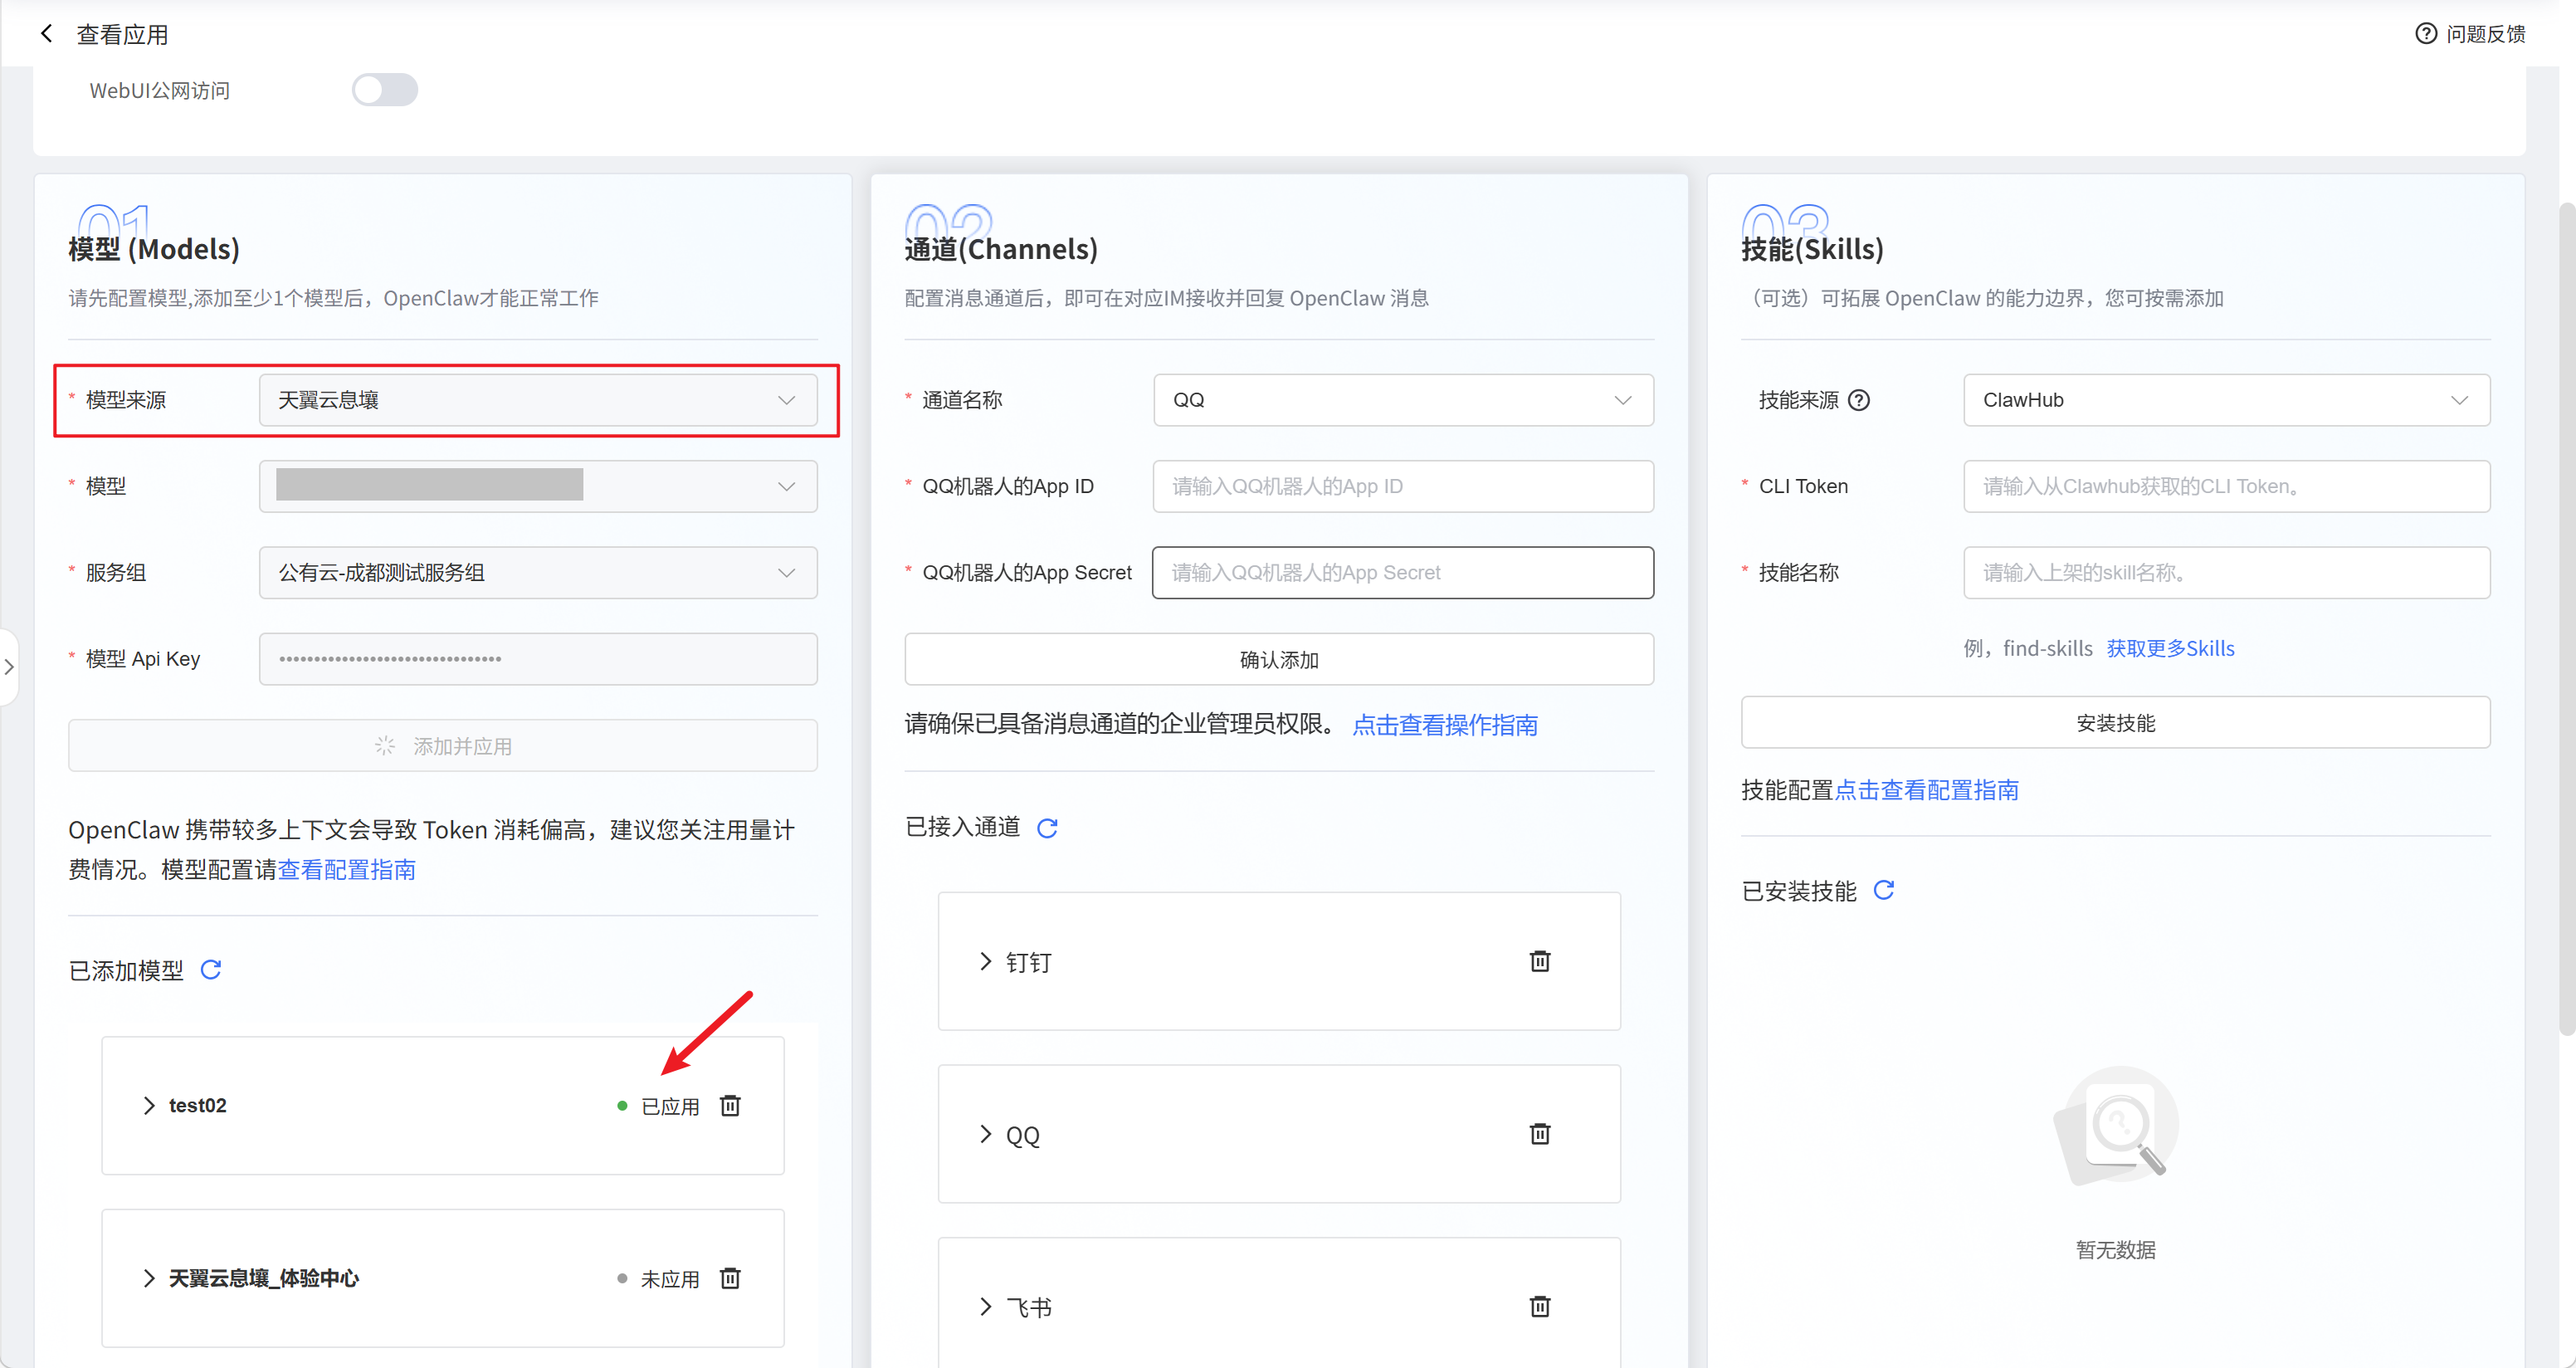Click the 确认添加 button
Image resolution: width=2576 pixels, height=1368 pixels.
coord(1279,659)
